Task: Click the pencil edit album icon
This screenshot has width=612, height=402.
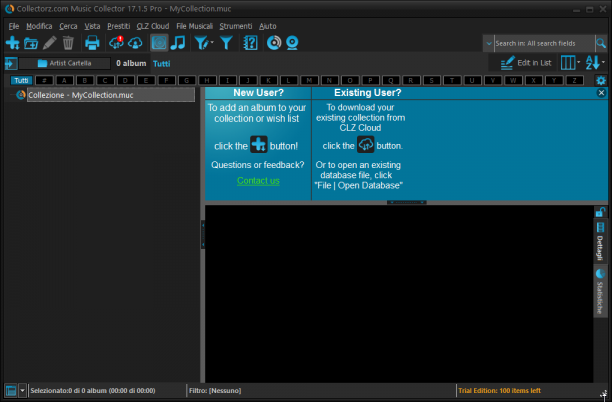Action: 50,43
